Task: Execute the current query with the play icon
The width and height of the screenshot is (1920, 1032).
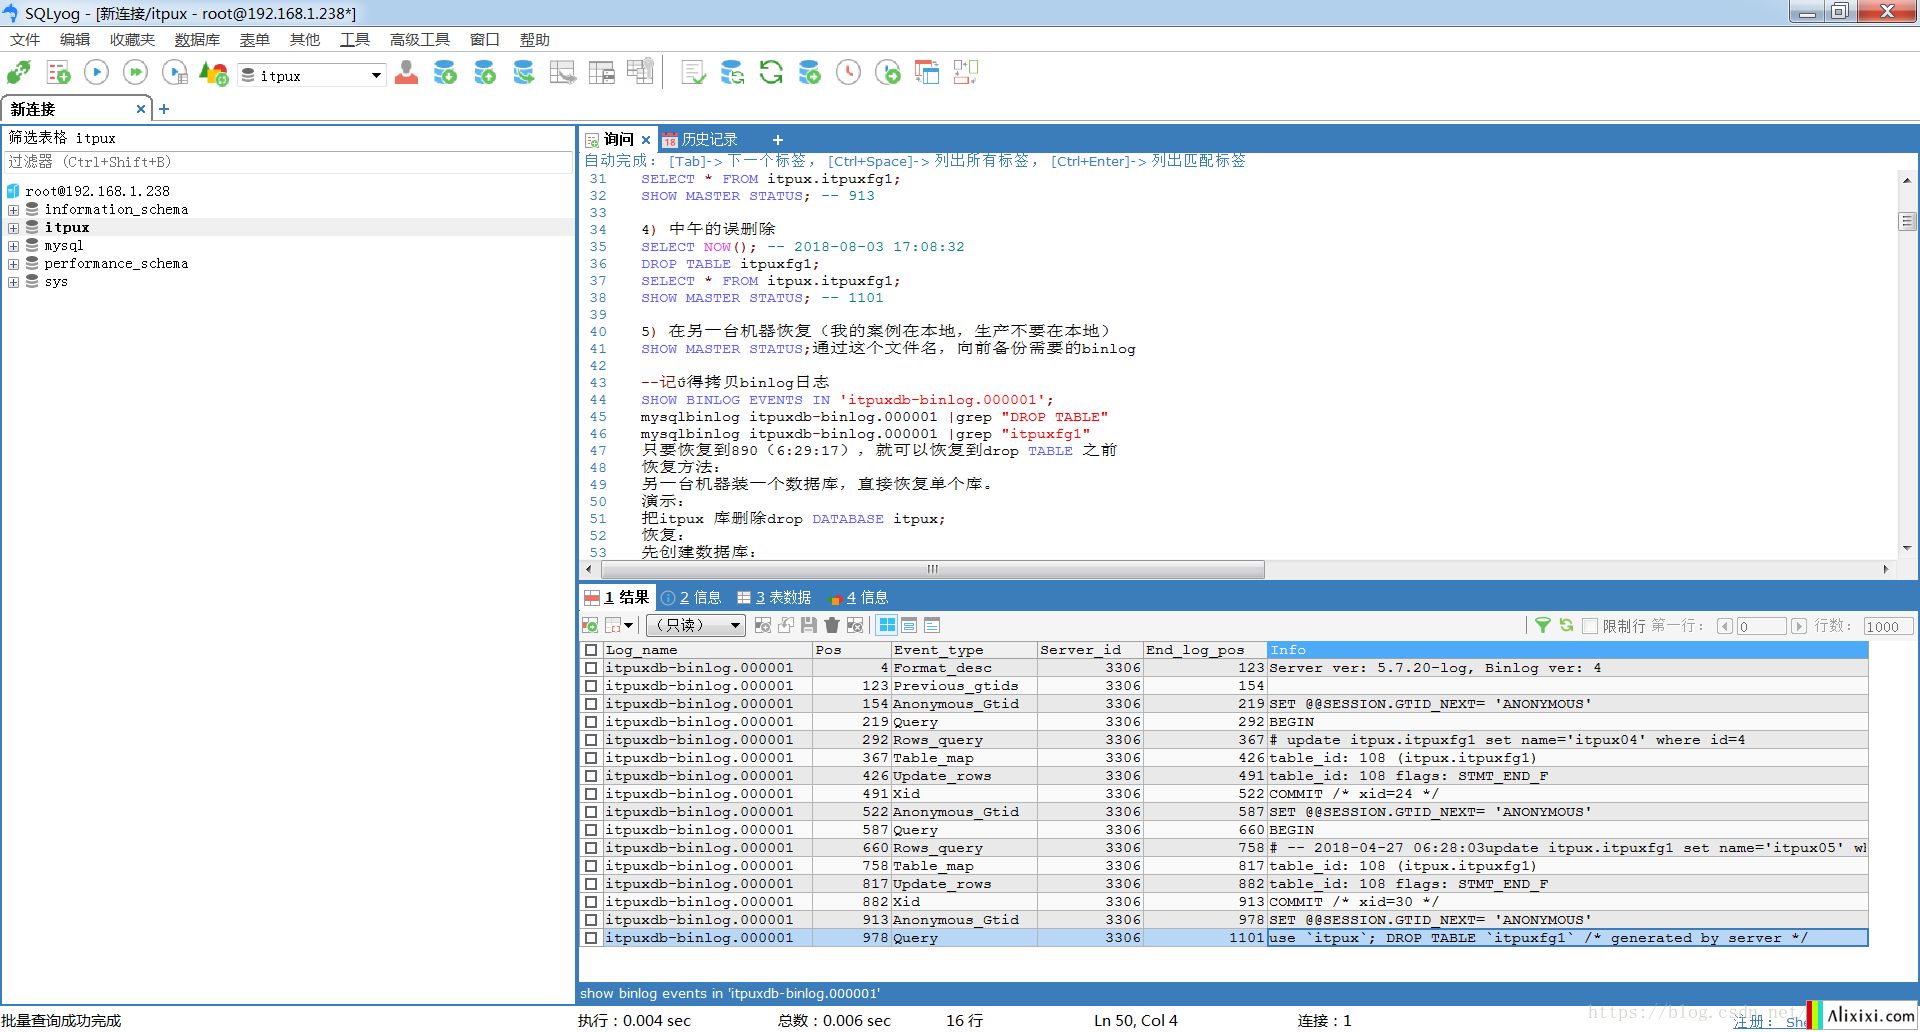Action: tap(97, 73)
